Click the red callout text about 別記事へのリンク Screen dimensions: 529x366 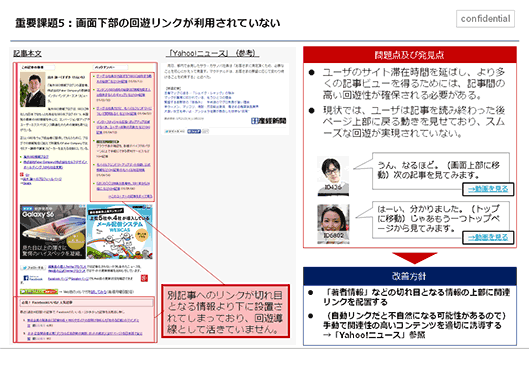(225, 312)
